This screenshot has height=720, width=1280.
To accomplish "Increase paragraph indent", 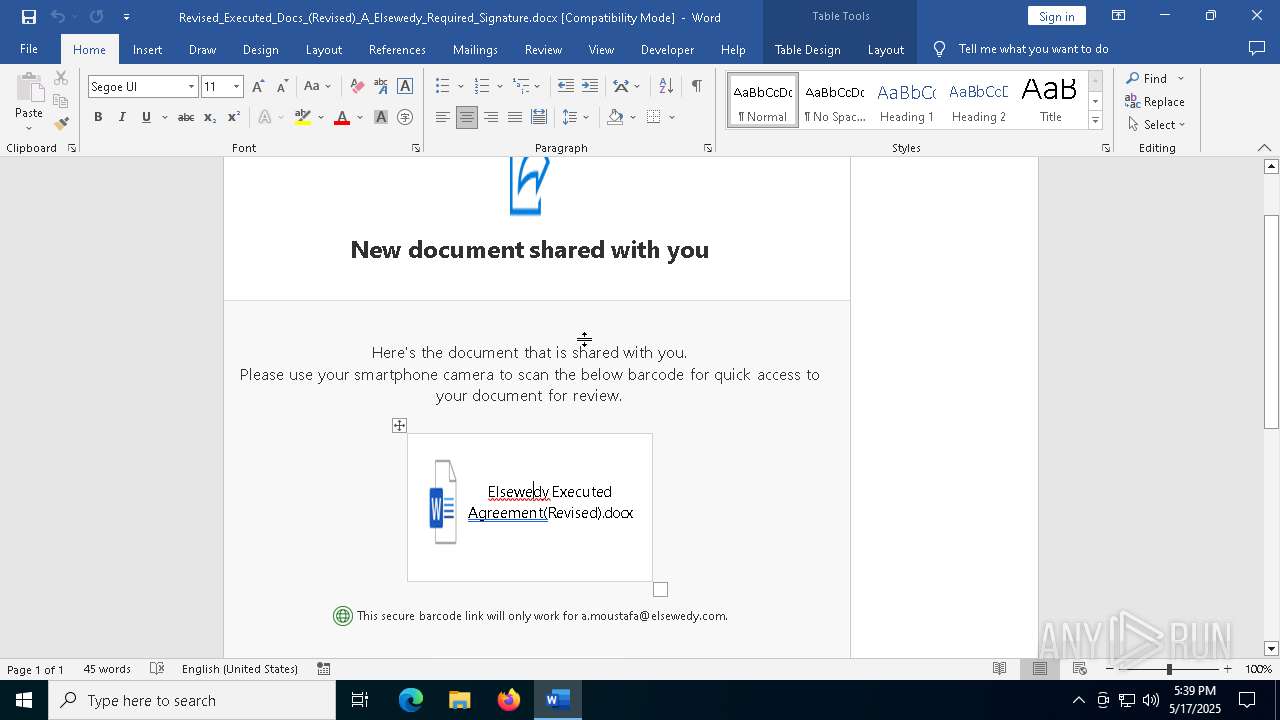I will [590, 86].
